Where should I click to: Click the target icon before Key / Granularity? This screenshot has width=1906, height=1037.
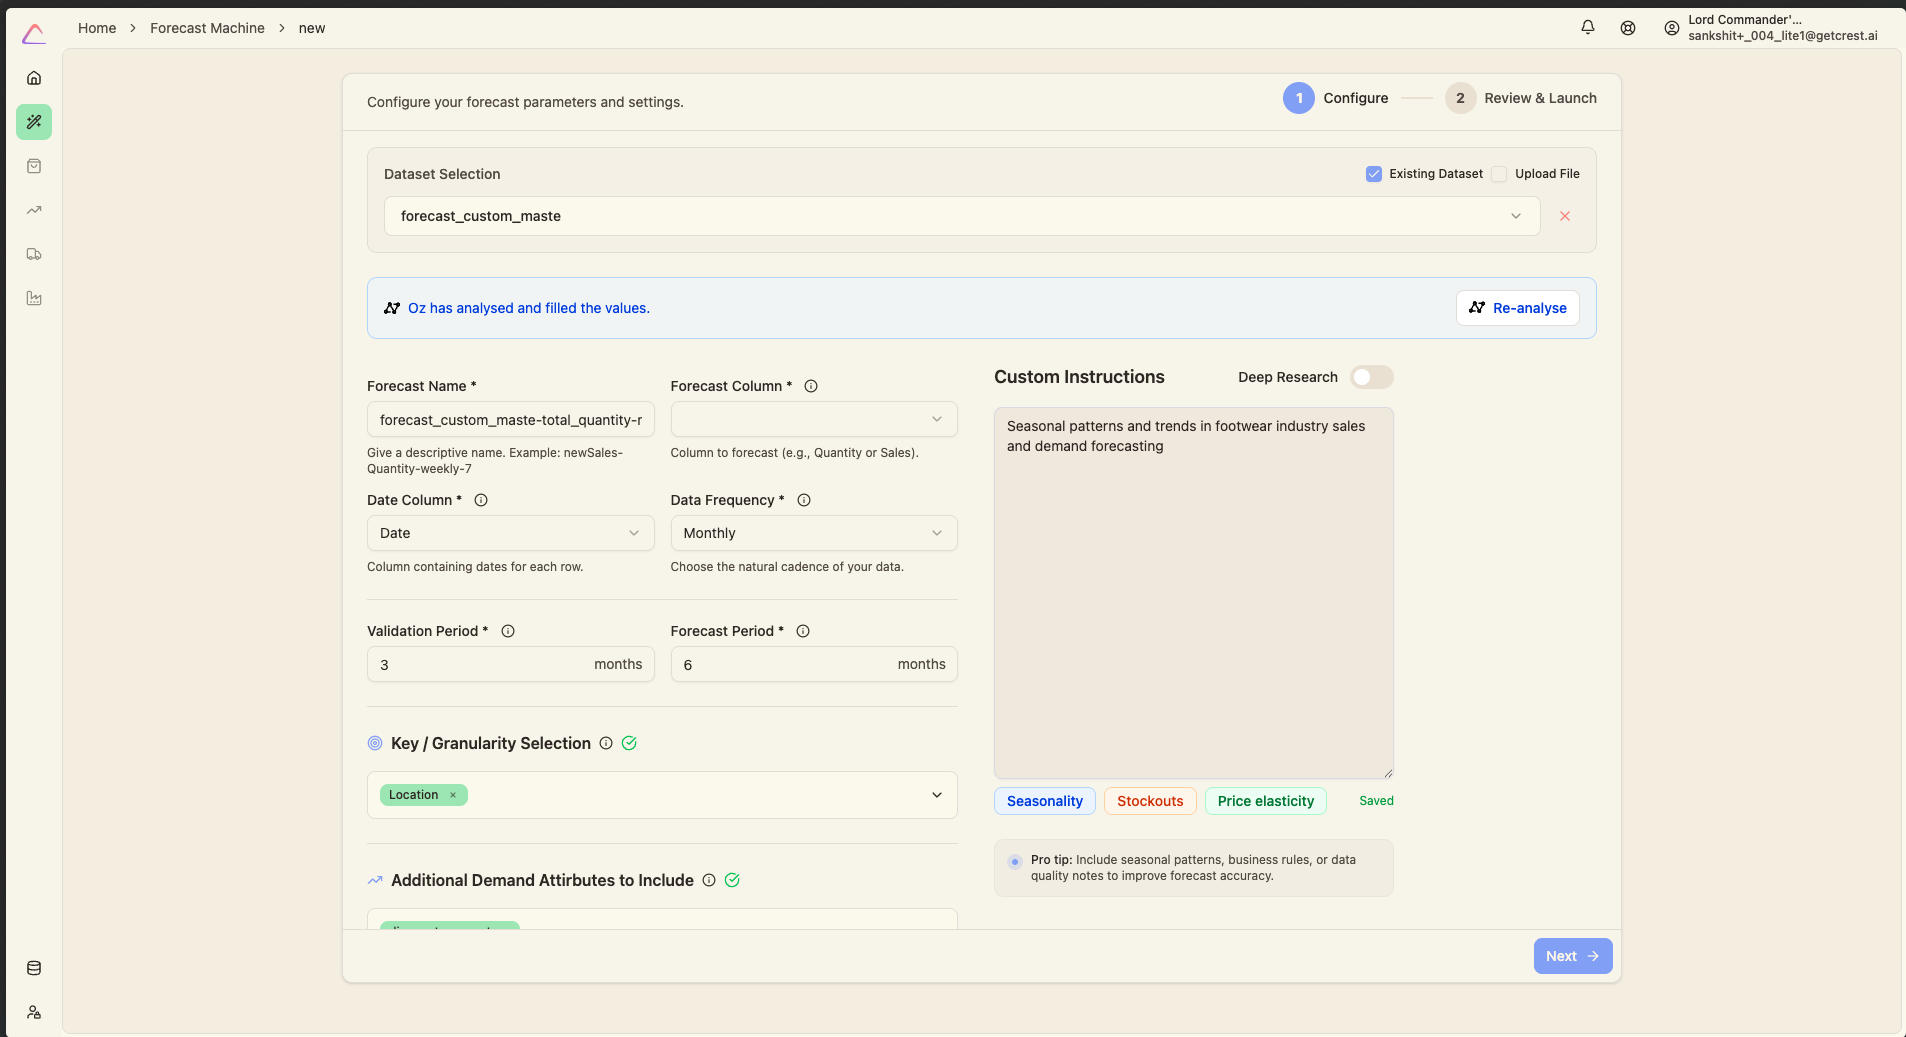click(375, 743)
